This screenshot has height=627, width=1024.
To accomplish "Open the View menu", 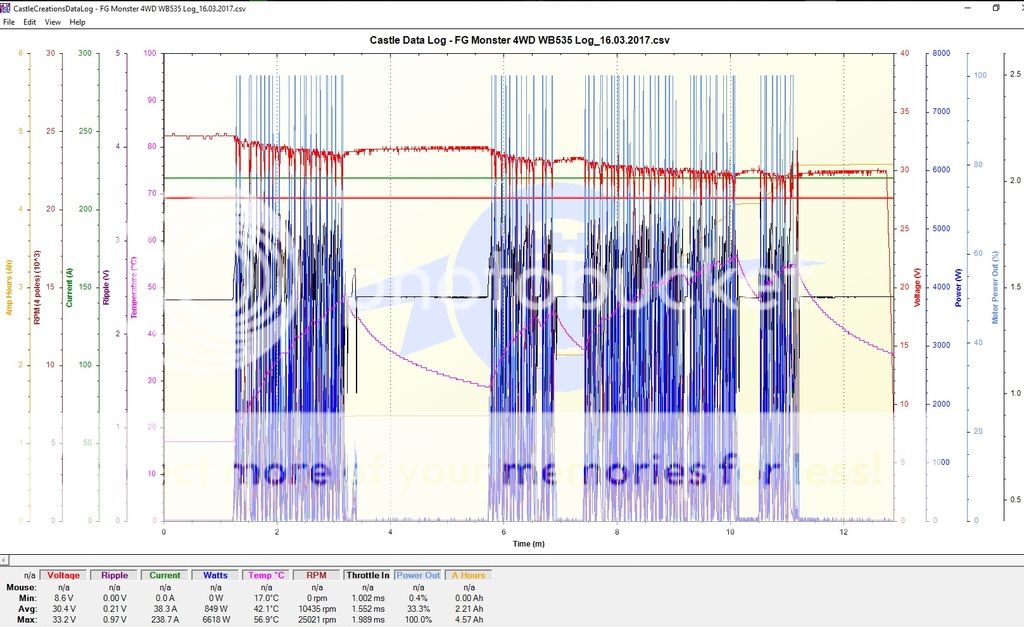I will point(53,21).
